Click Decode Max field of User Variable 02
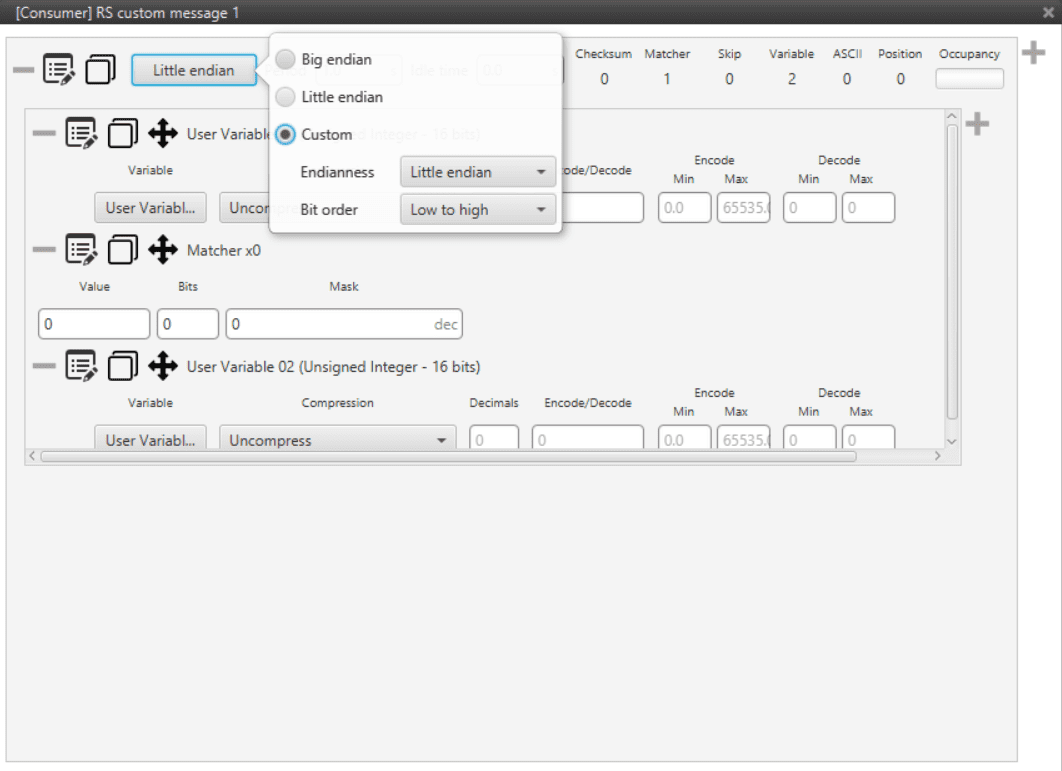Screen dimensions: 1062x771 pos(868,440)
